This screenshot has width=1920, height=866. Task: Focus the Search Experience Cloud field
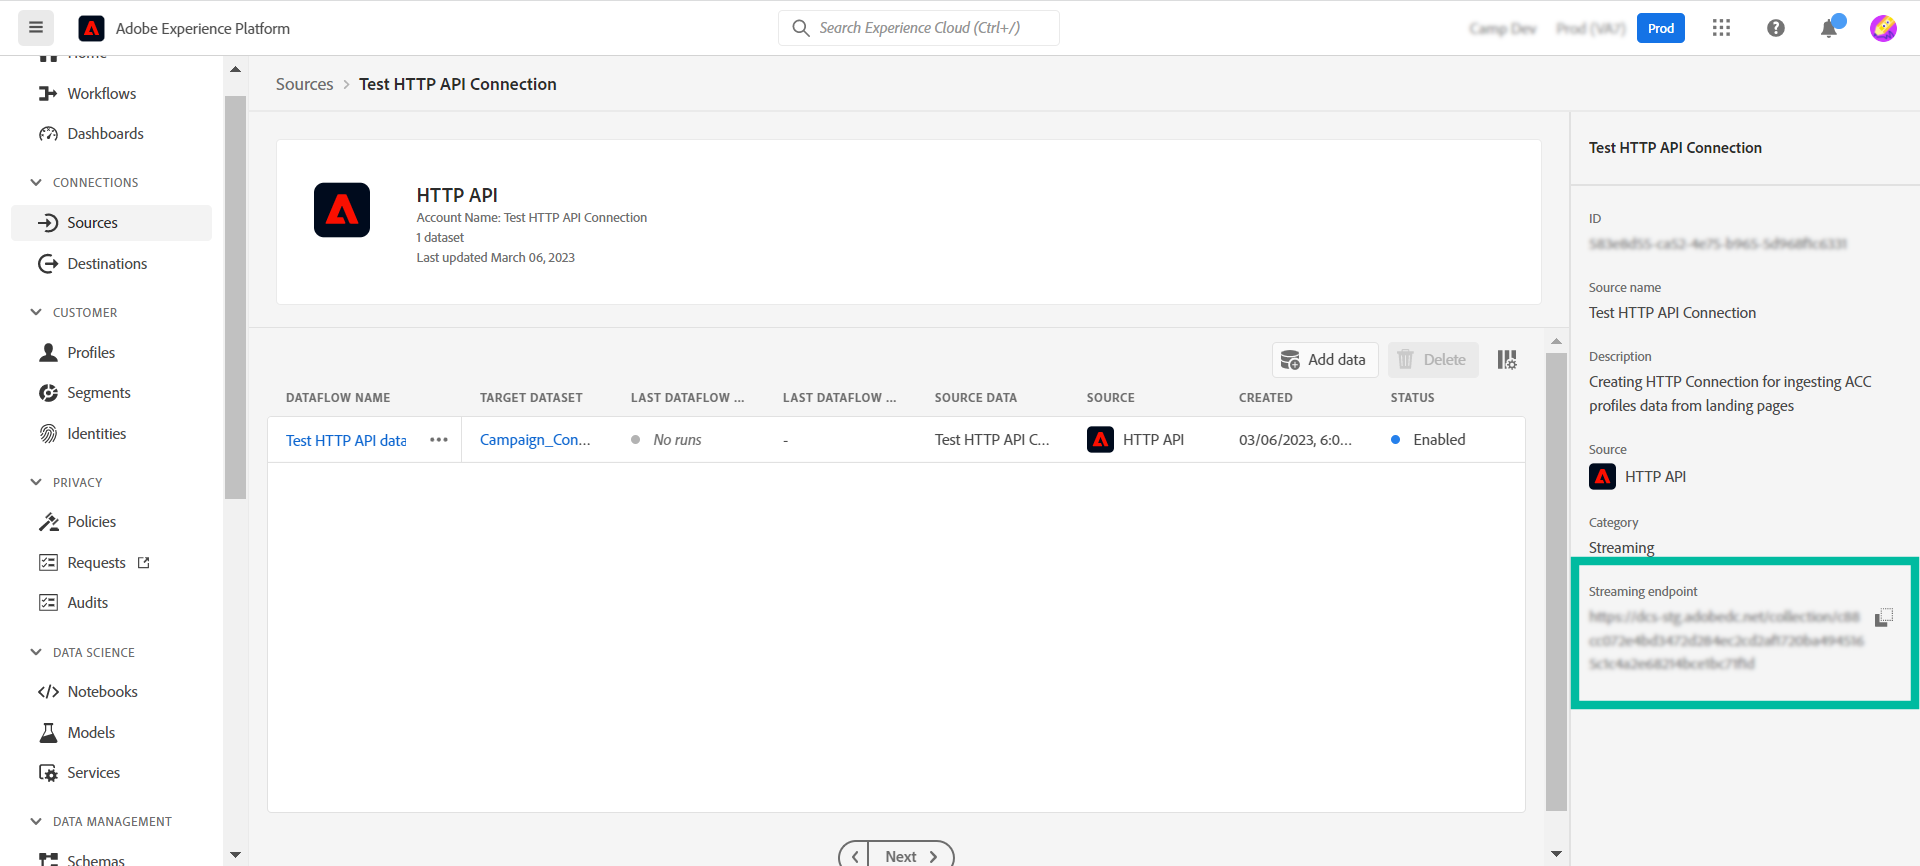pos(919,28)
